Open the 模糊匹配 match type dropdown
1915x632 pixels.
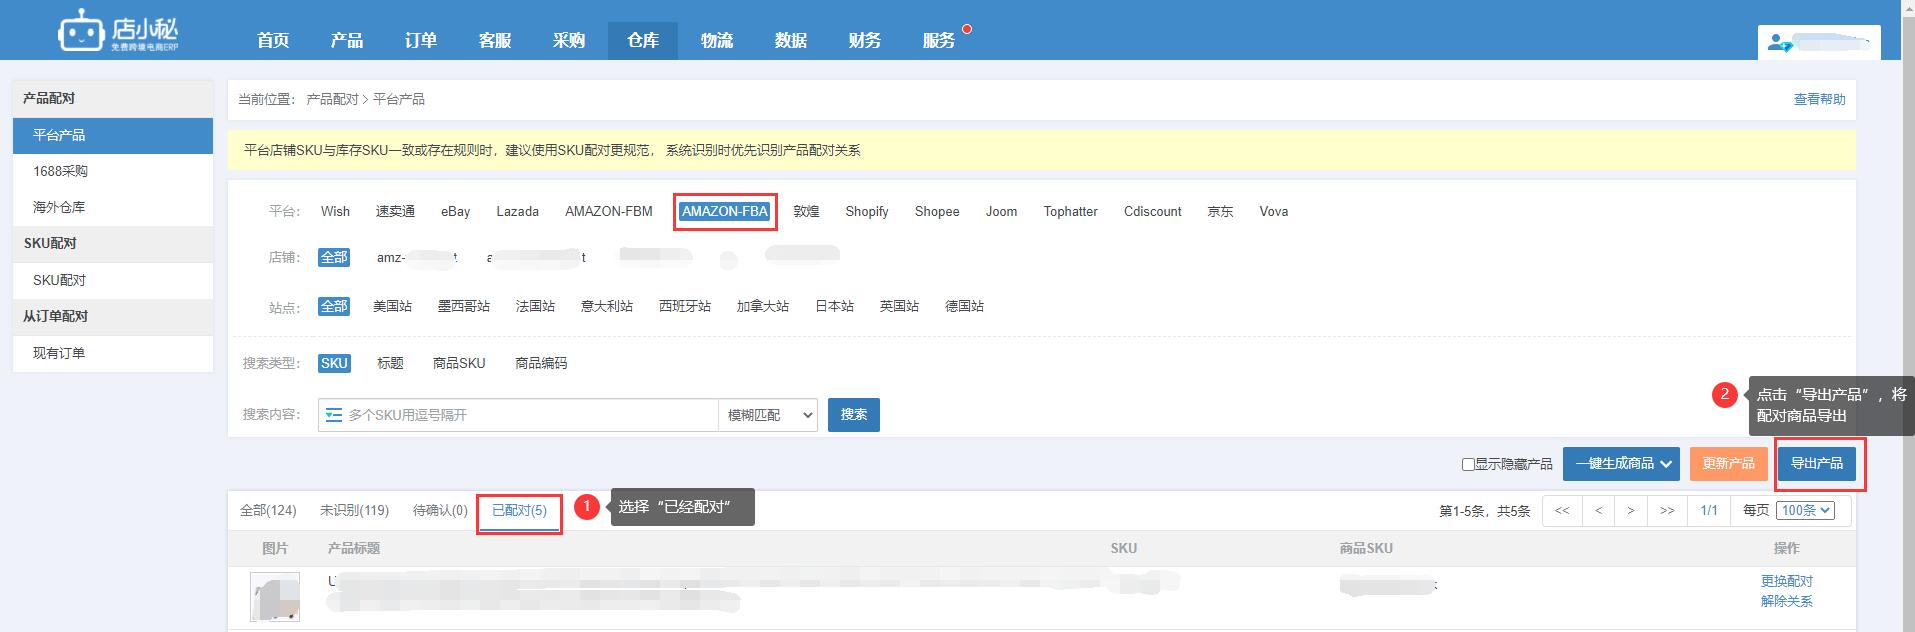(768, 415)
